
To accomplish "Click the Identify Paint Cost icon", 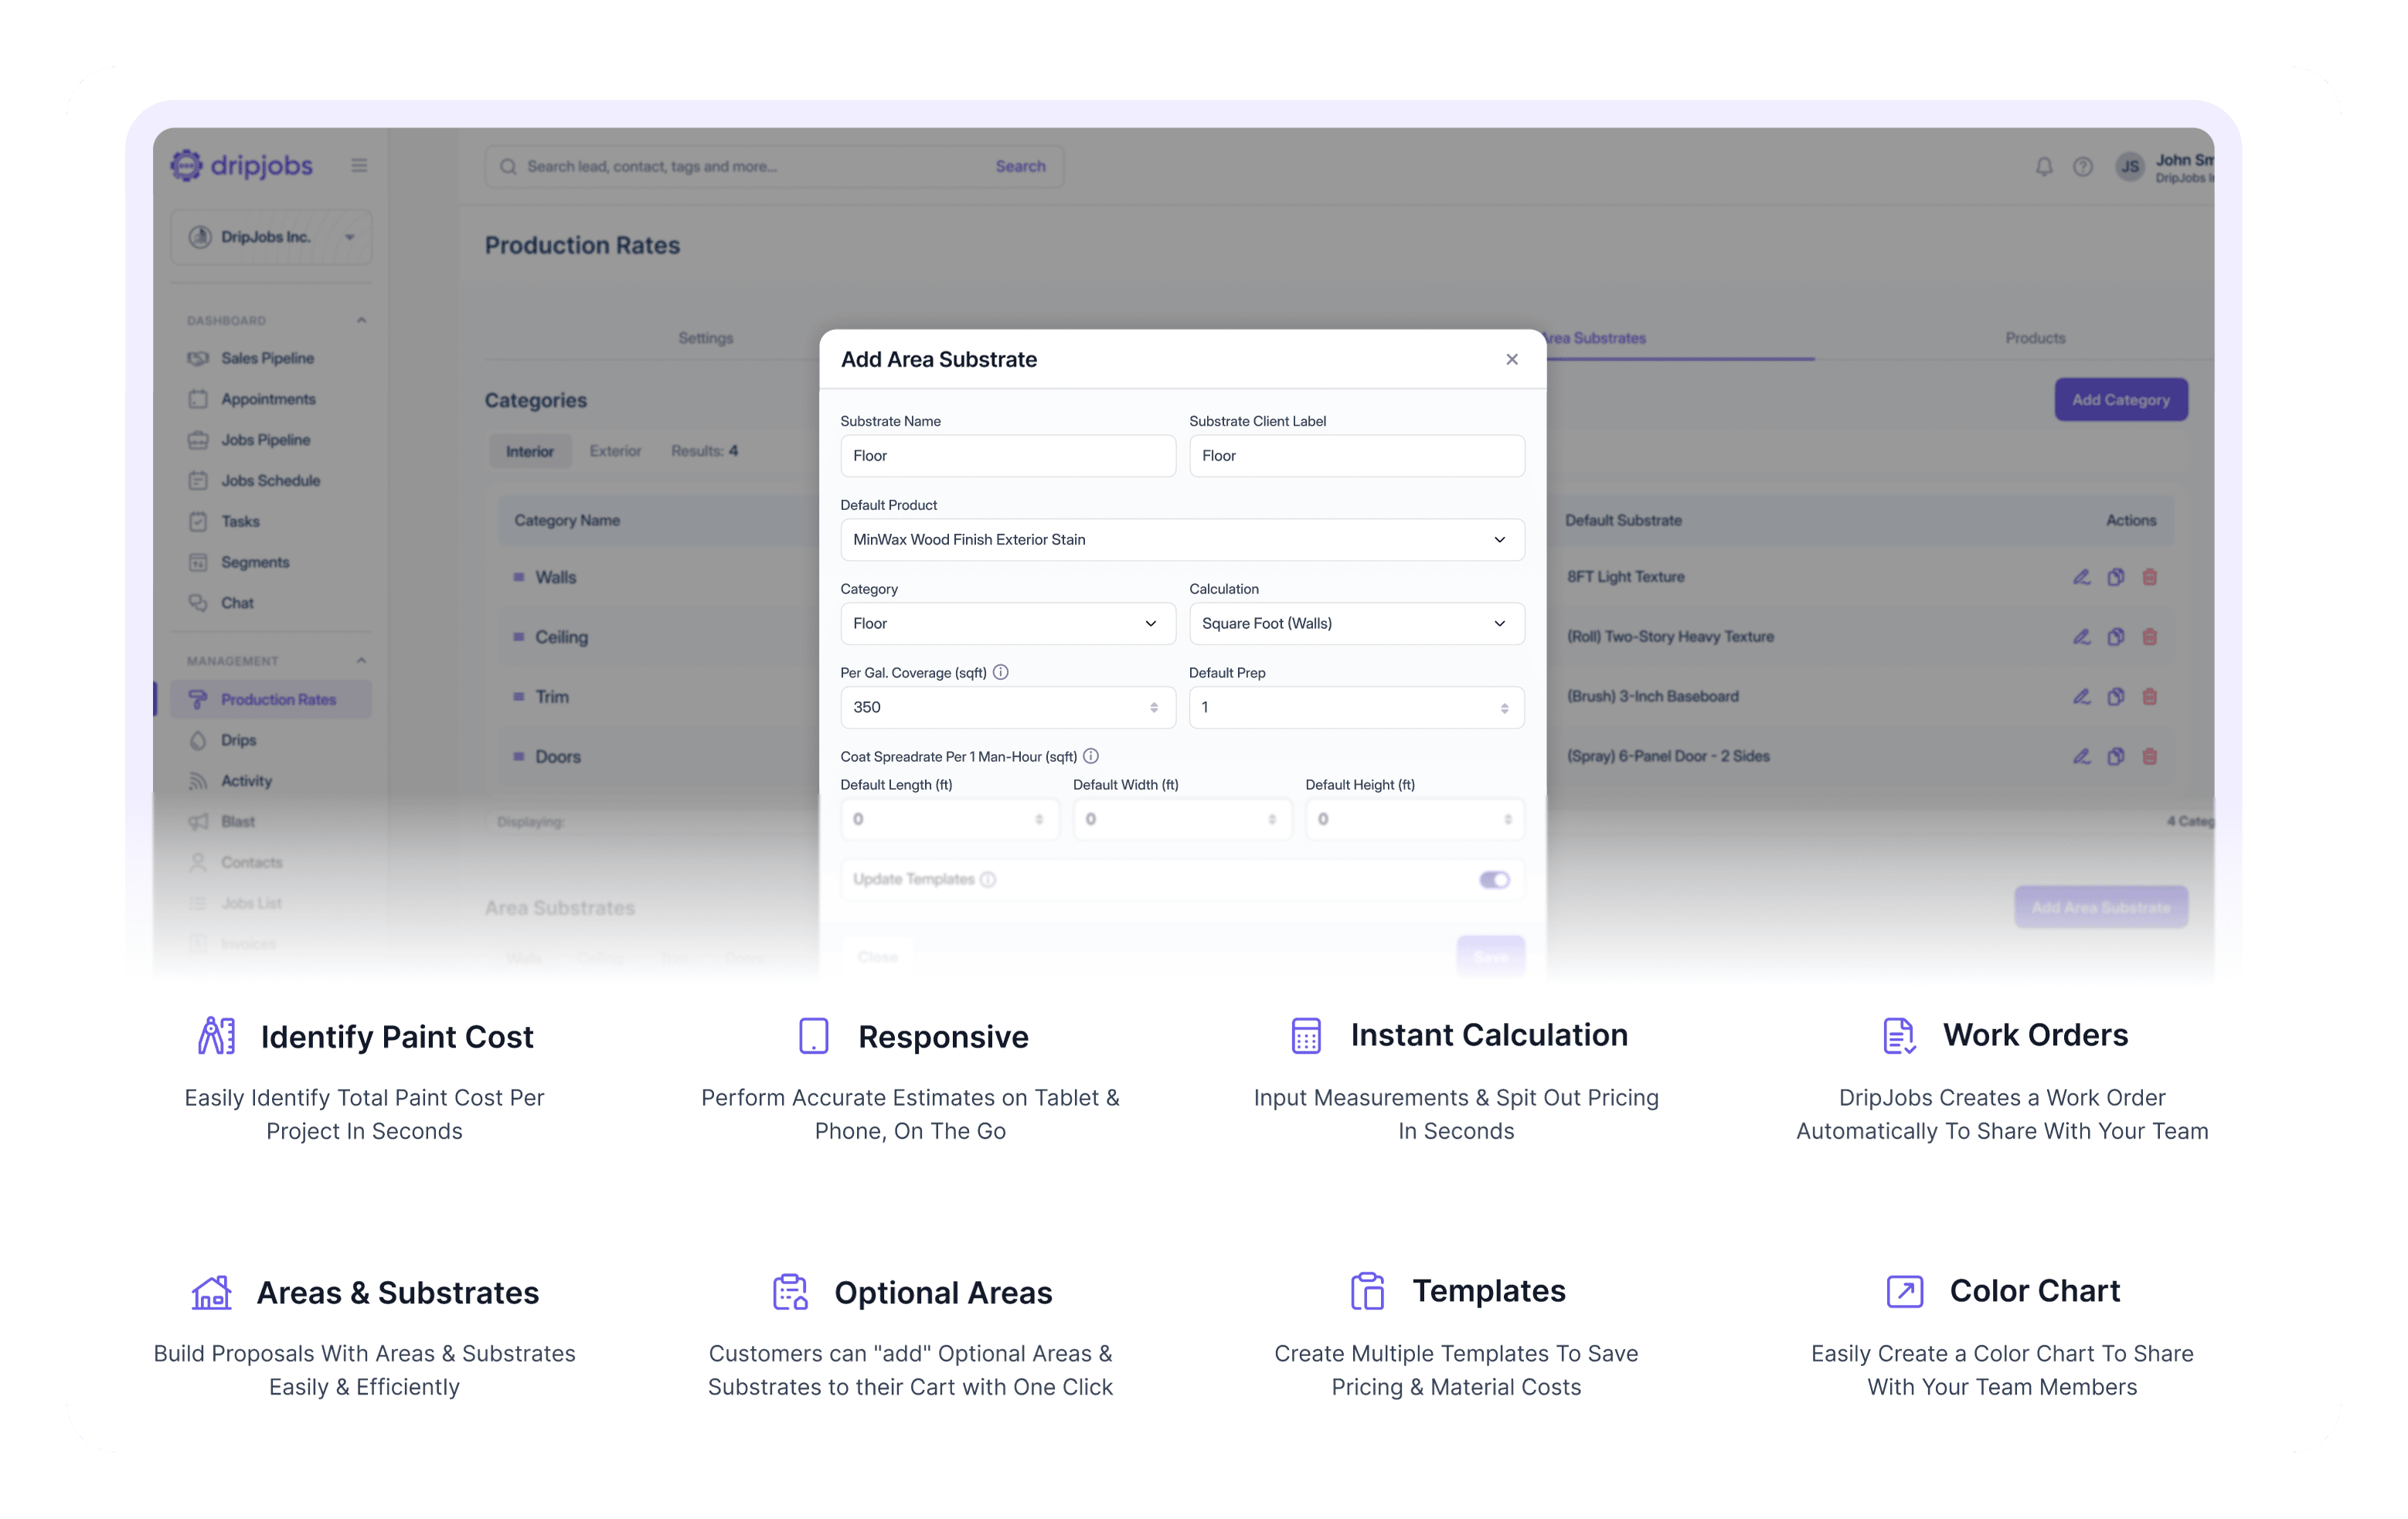I will coord(216,1036).
